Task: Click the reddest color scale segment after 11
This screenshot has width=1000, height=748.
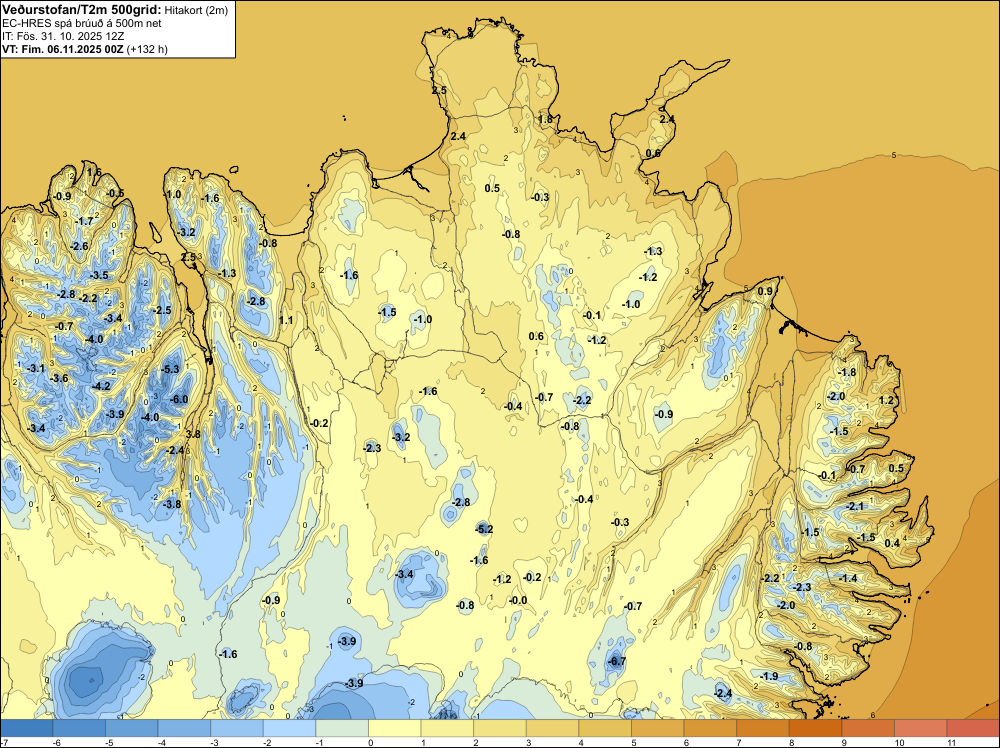Action: pos(973,728)
